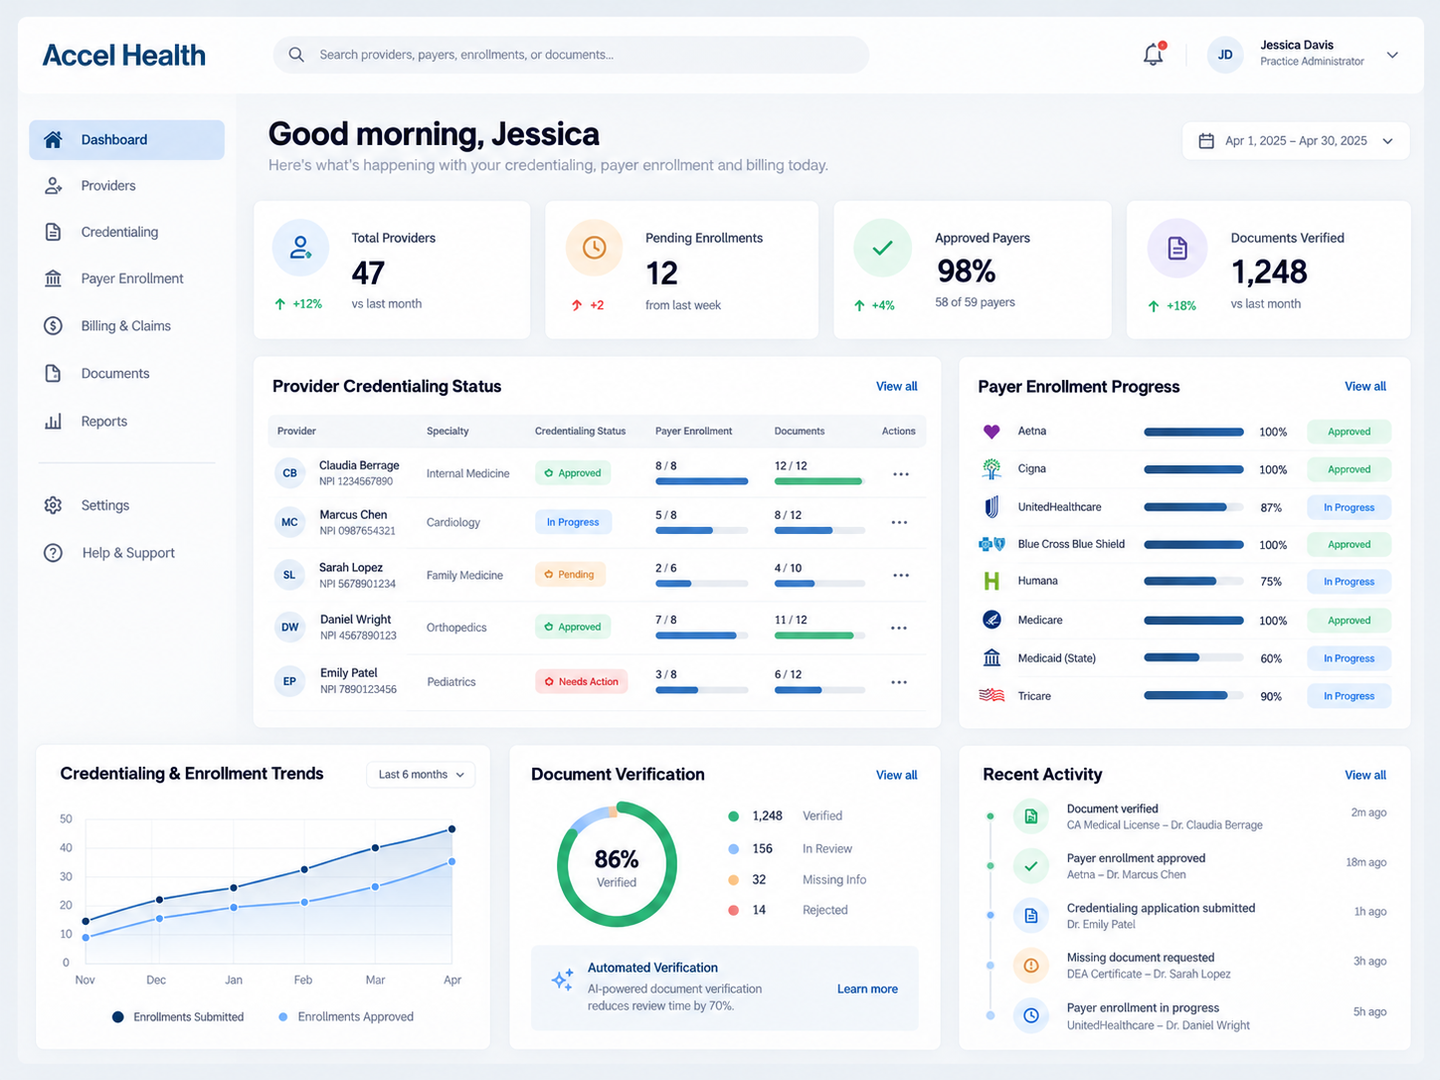Open the Apr 2025 date range picker
The image size is (1440, 1080).
pos(1296,141)
